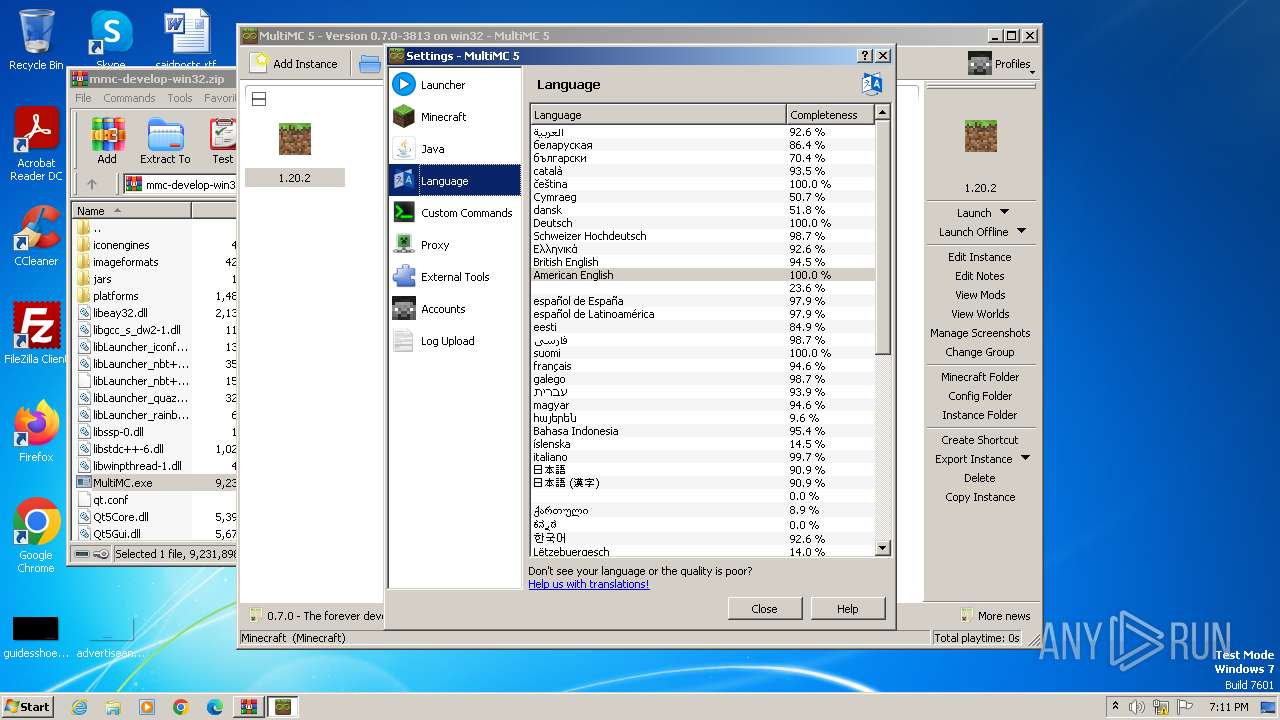This screenshot has height=720, width=1280.
Task: Open Minecraft settings page
Action: tap(454, 117)
